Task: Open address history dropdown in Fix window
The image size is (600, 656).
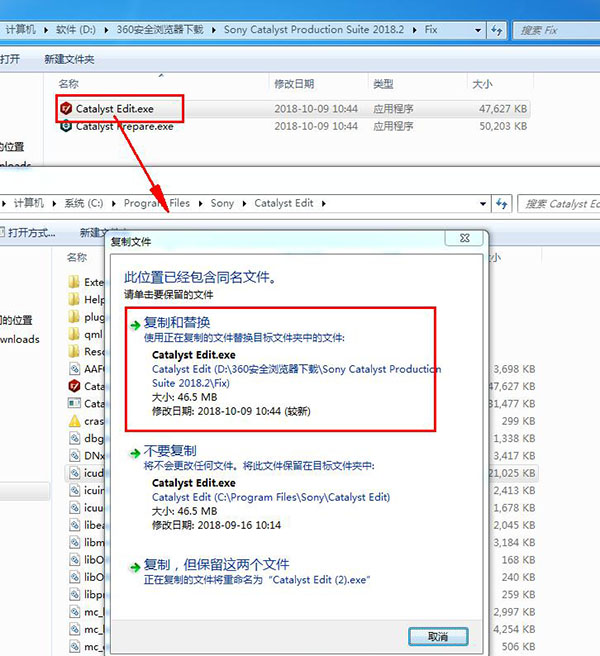Action: [478, 30]
